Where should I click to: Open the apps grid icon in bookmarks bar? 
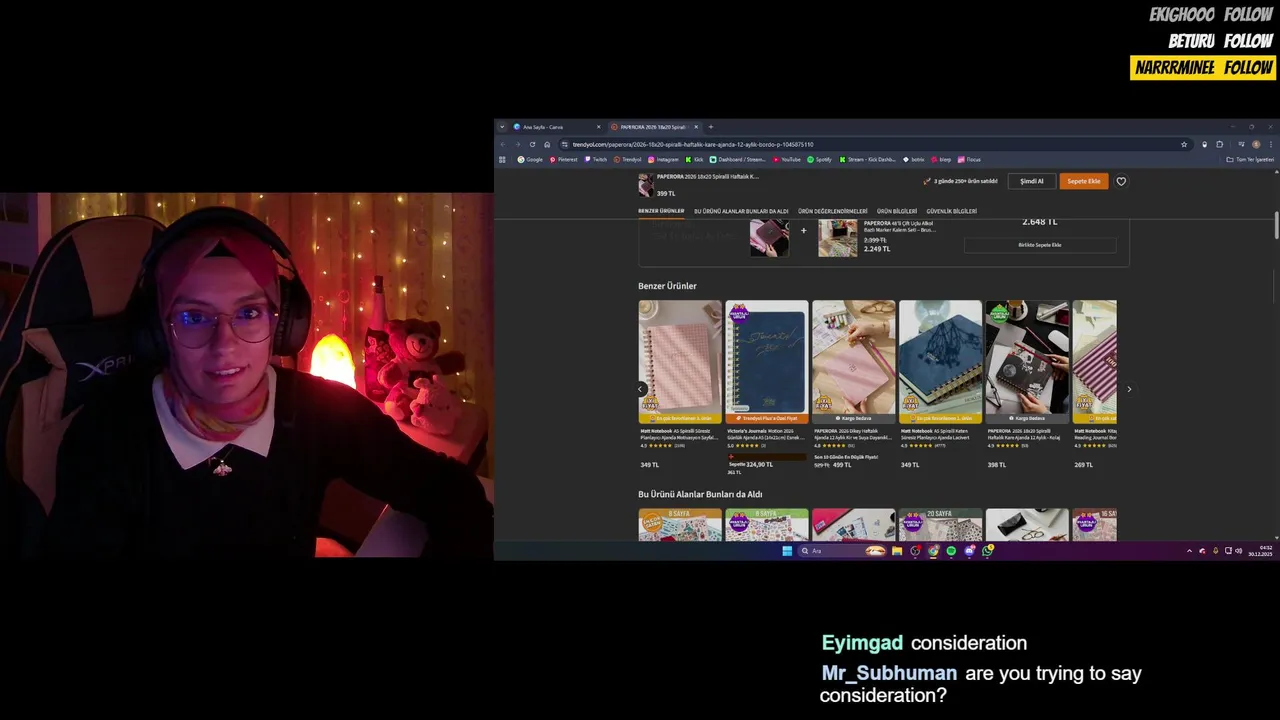(502, 159)
